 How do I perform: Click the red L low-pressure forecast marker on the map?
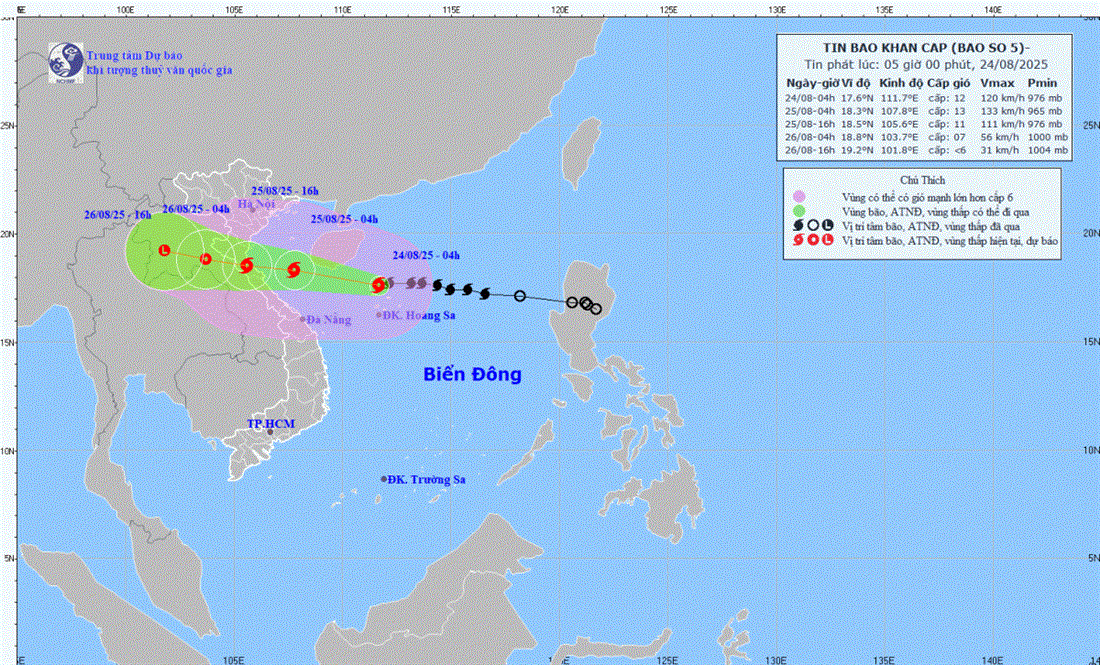[x=165, y=250]
